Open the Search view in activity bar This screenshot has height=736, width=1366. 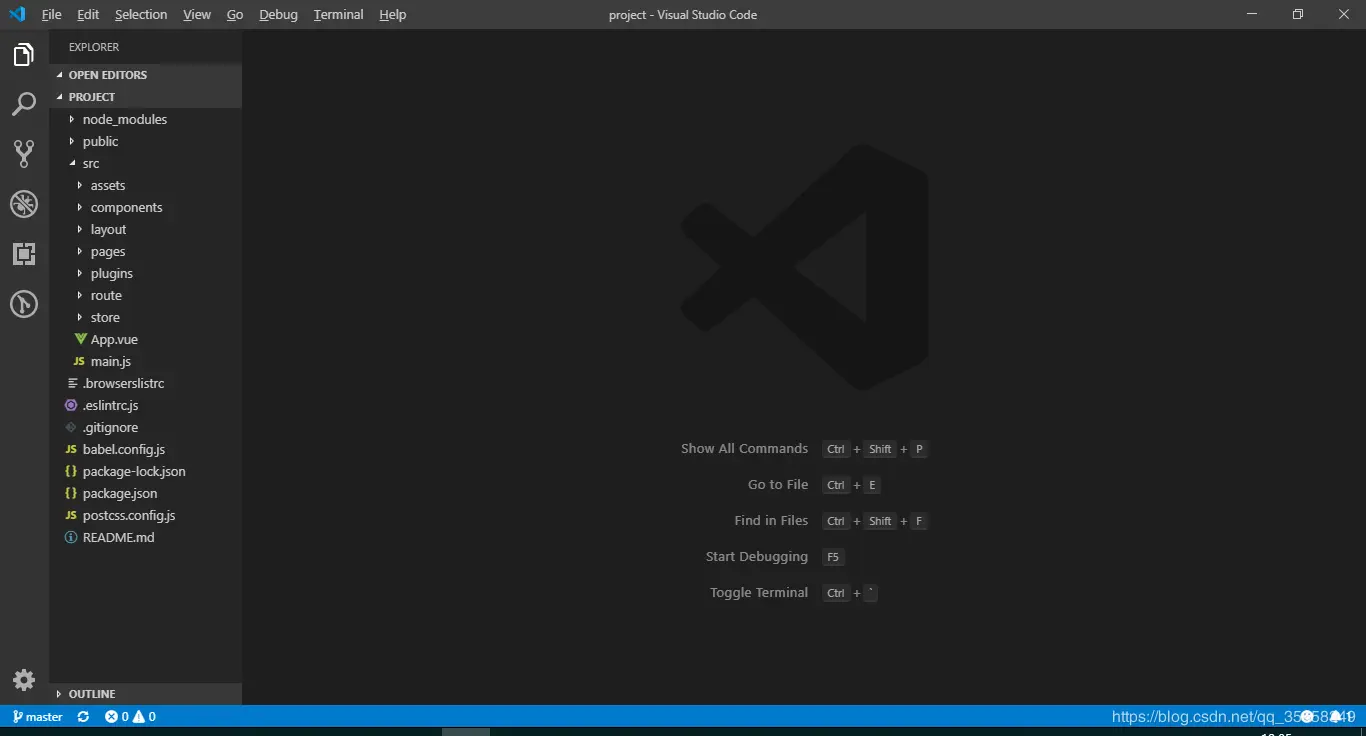click(24, 104)
